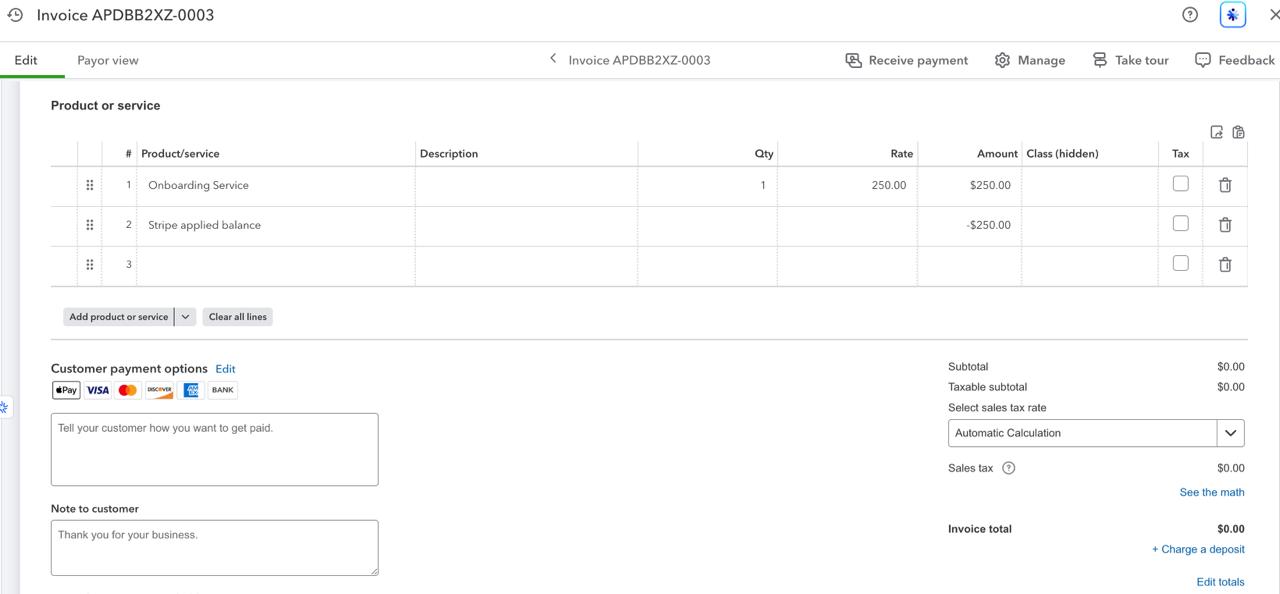
Task: Open the AI assistant sparkle button
Action: pos(1233,15)
